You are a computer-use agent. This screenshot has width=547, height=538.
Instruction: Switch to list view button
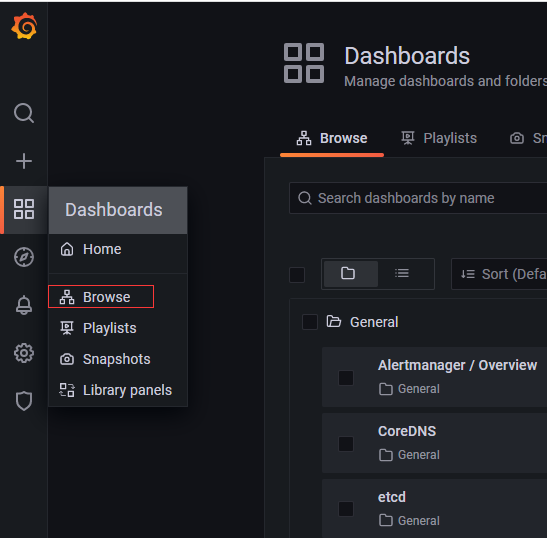click(x=402, y=274)
